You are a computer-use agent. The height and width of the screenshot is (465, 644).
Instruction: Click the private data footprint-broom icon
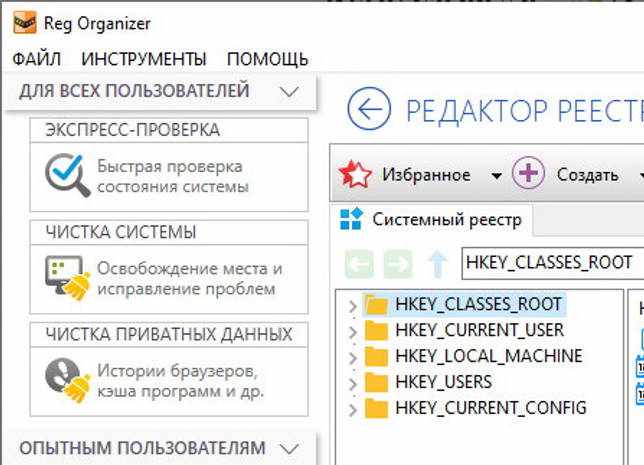pos(68,380)
